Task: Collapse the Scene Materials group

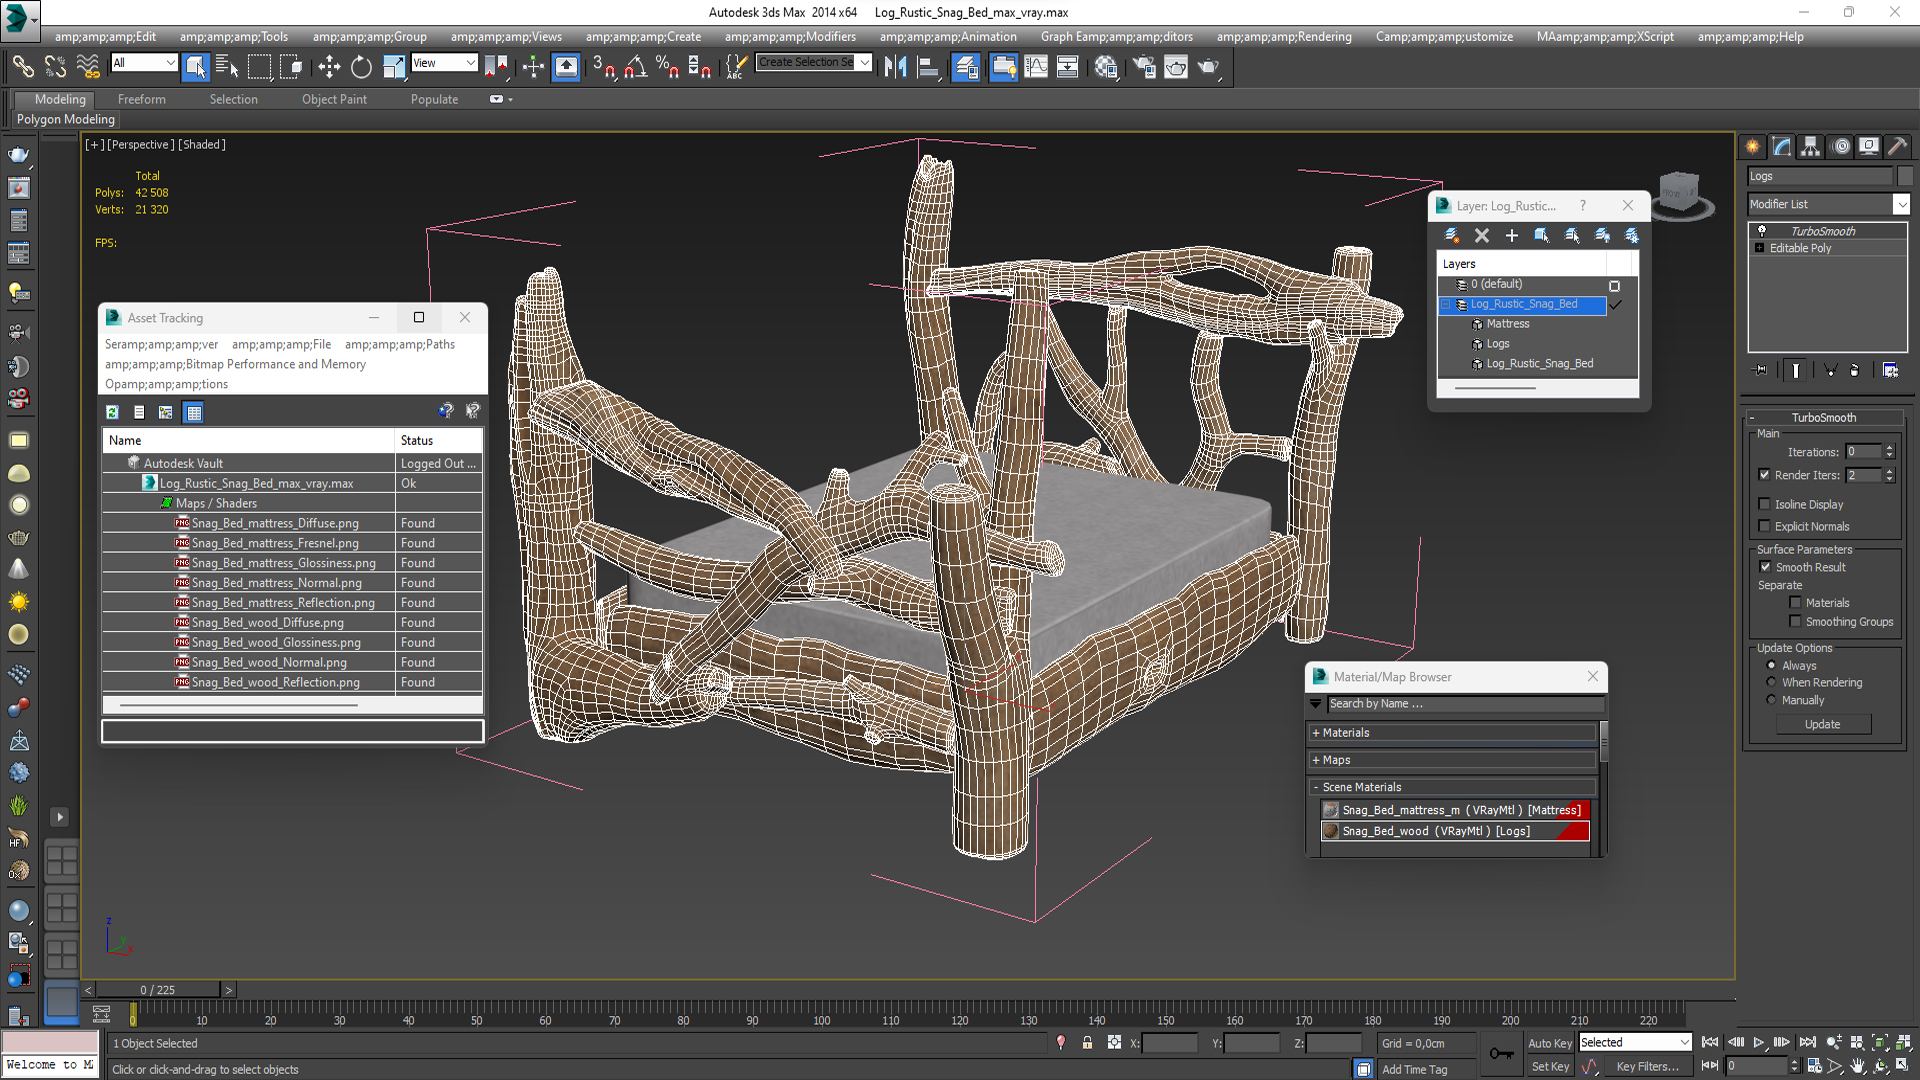Action: (1316, 787)
